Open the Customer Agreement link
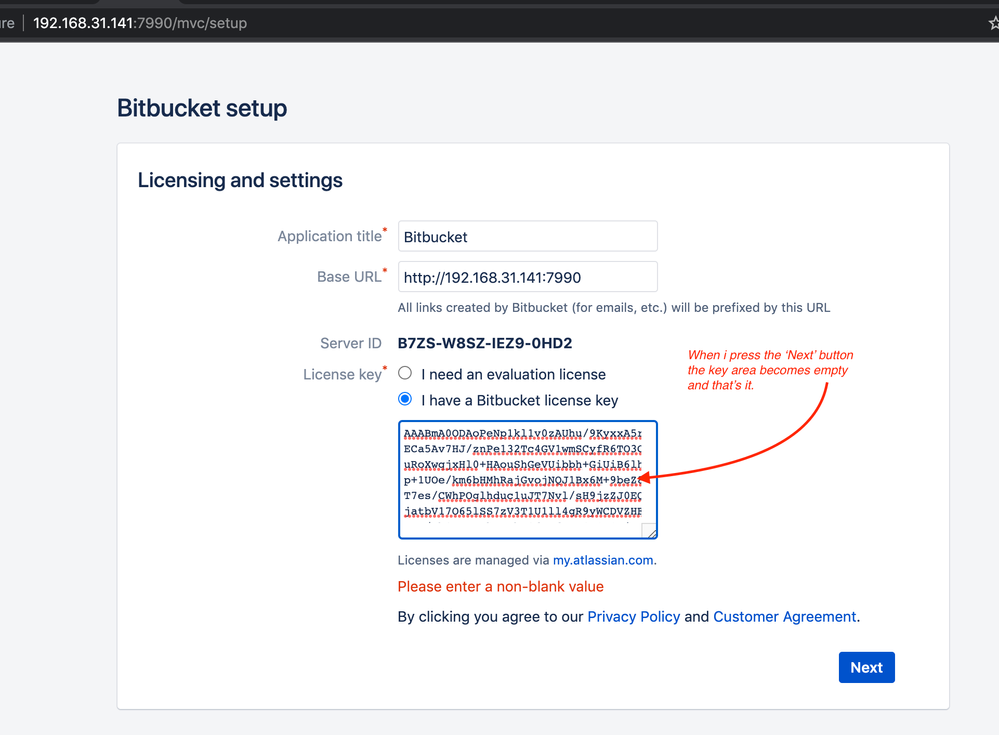Image resolution: width=999 pixels, height=735 pixels. click(784, 617)
